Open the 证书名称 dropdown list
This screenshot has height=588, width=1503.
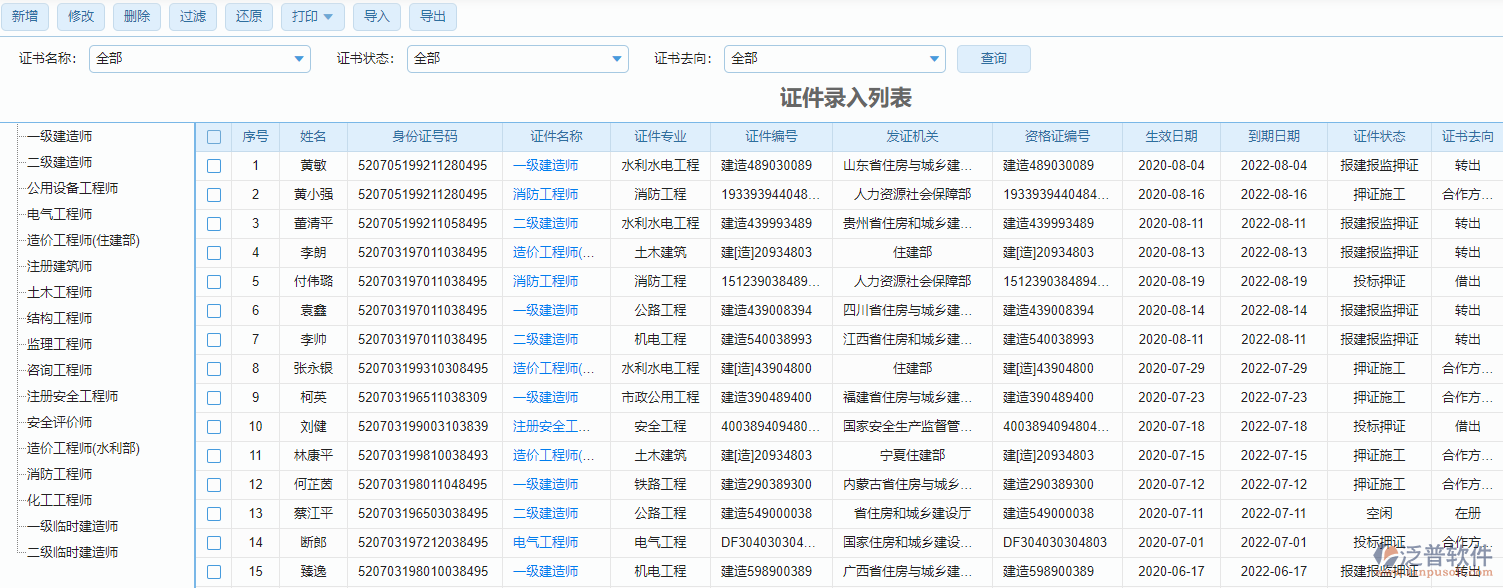(297, 59)
